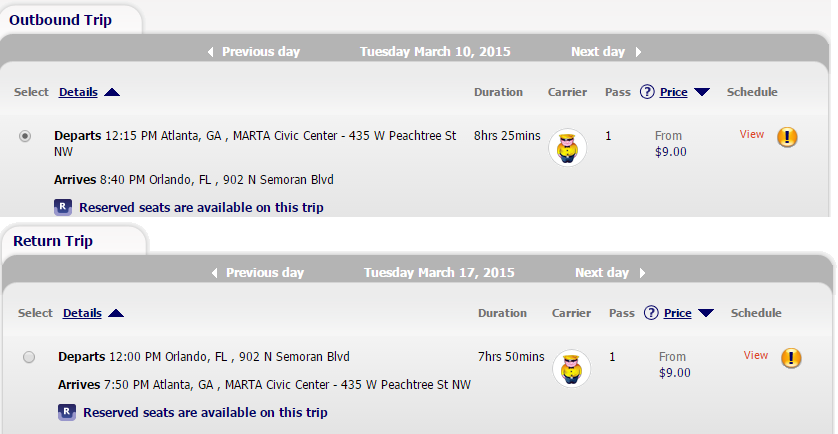838x434 pixels.
Task: Click the return trip warning exclamation icon
Action: [791, 358]
